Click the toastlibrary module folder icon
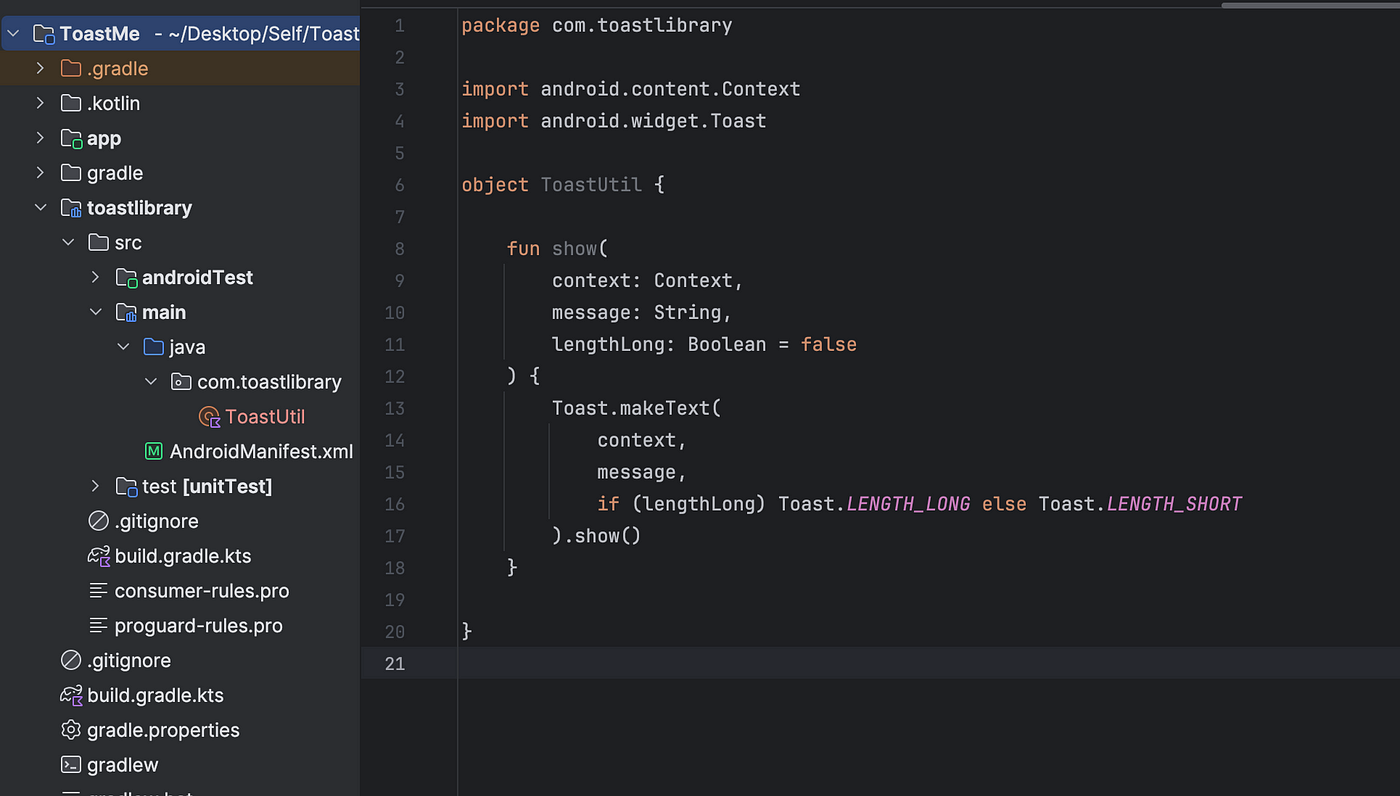Viewport: 1400px width, 796px height. [71, 208]
